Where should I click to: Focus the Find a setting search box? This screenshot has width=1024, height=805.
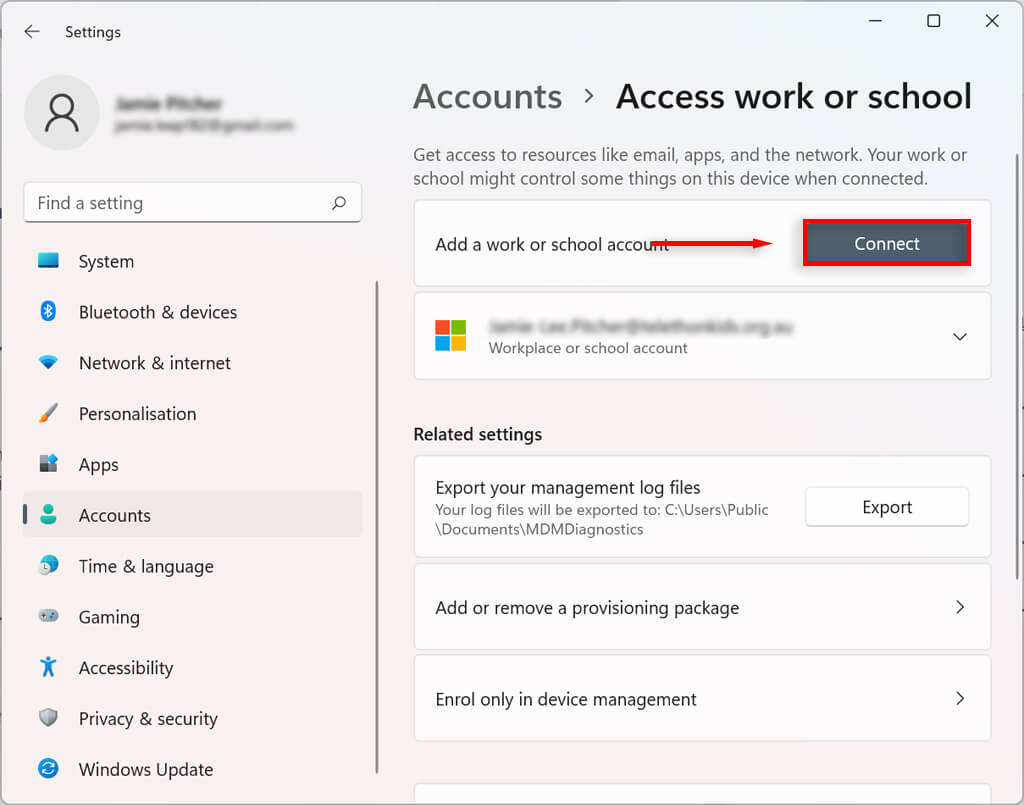[180, 203]
